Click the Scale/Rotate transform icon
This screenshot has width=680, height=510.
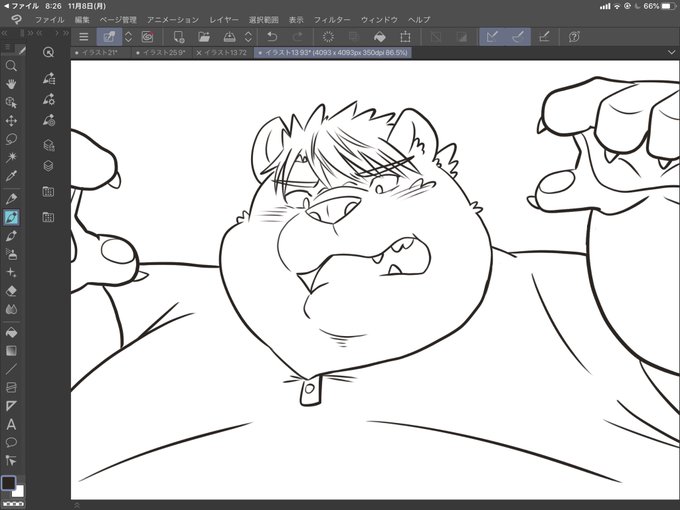click(x=405, y=37)
